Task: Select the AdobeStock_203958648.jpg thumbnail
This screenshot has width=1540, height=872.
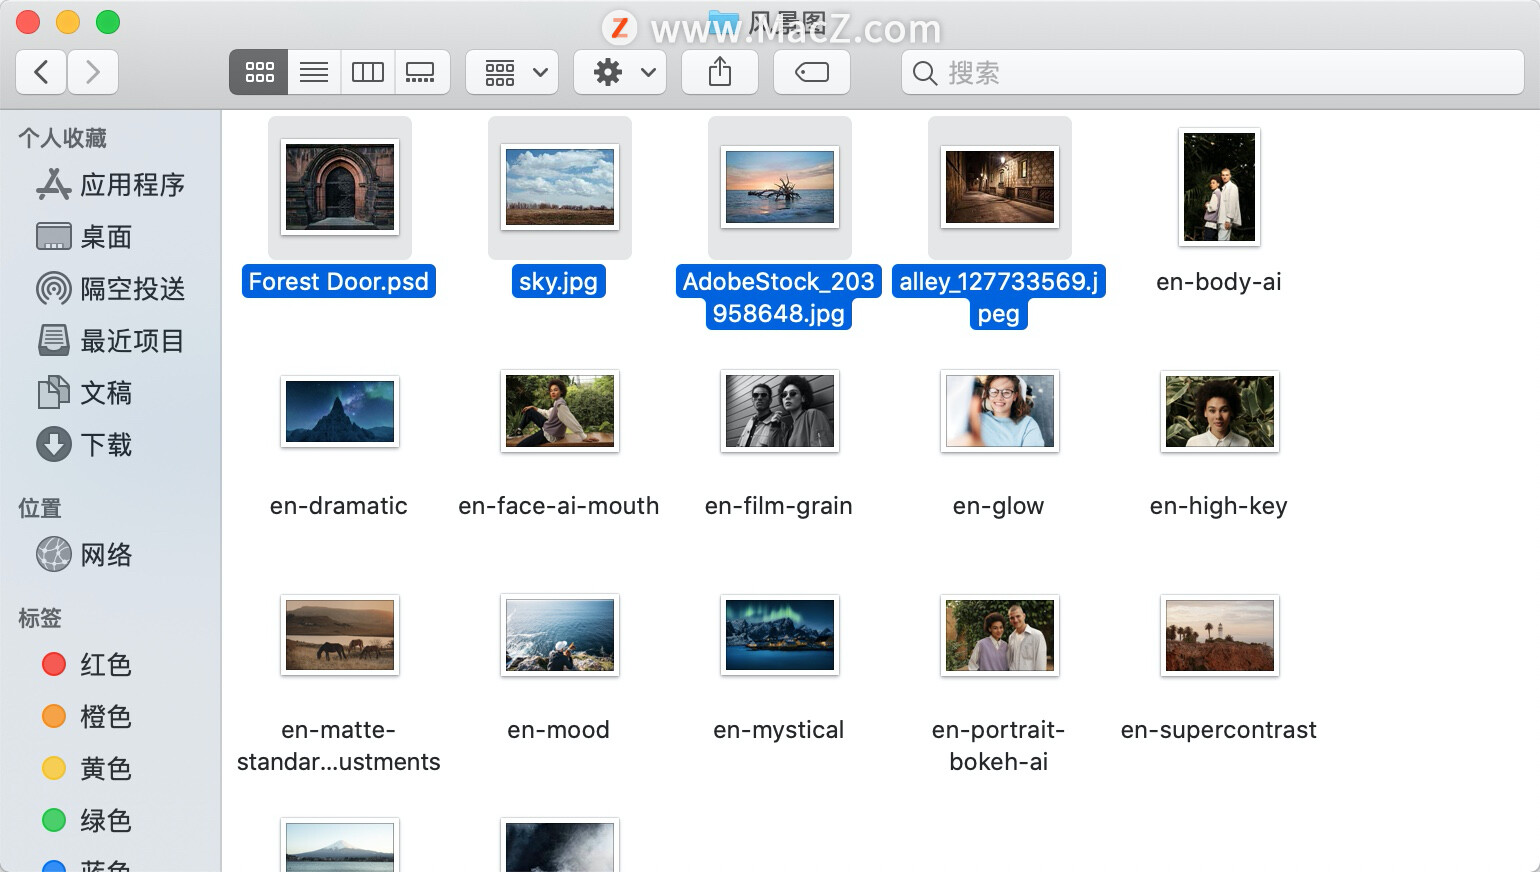Action: tap(780, 187)
